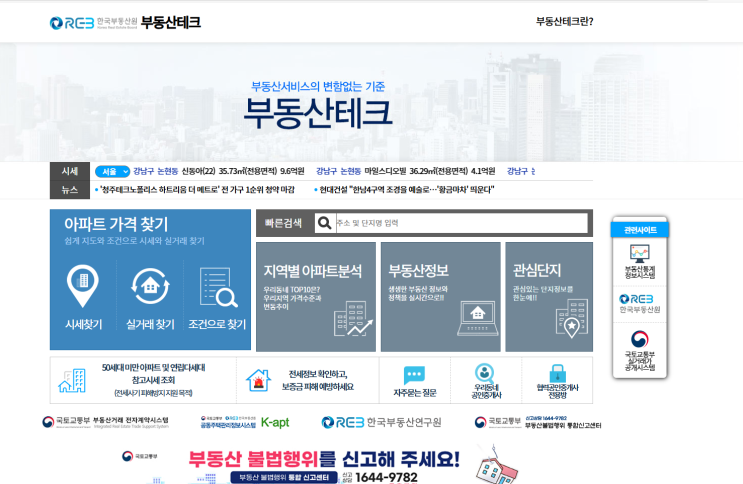
Task: Open 부동산통계 정보시스템 monitor icon
Action: 639,254
